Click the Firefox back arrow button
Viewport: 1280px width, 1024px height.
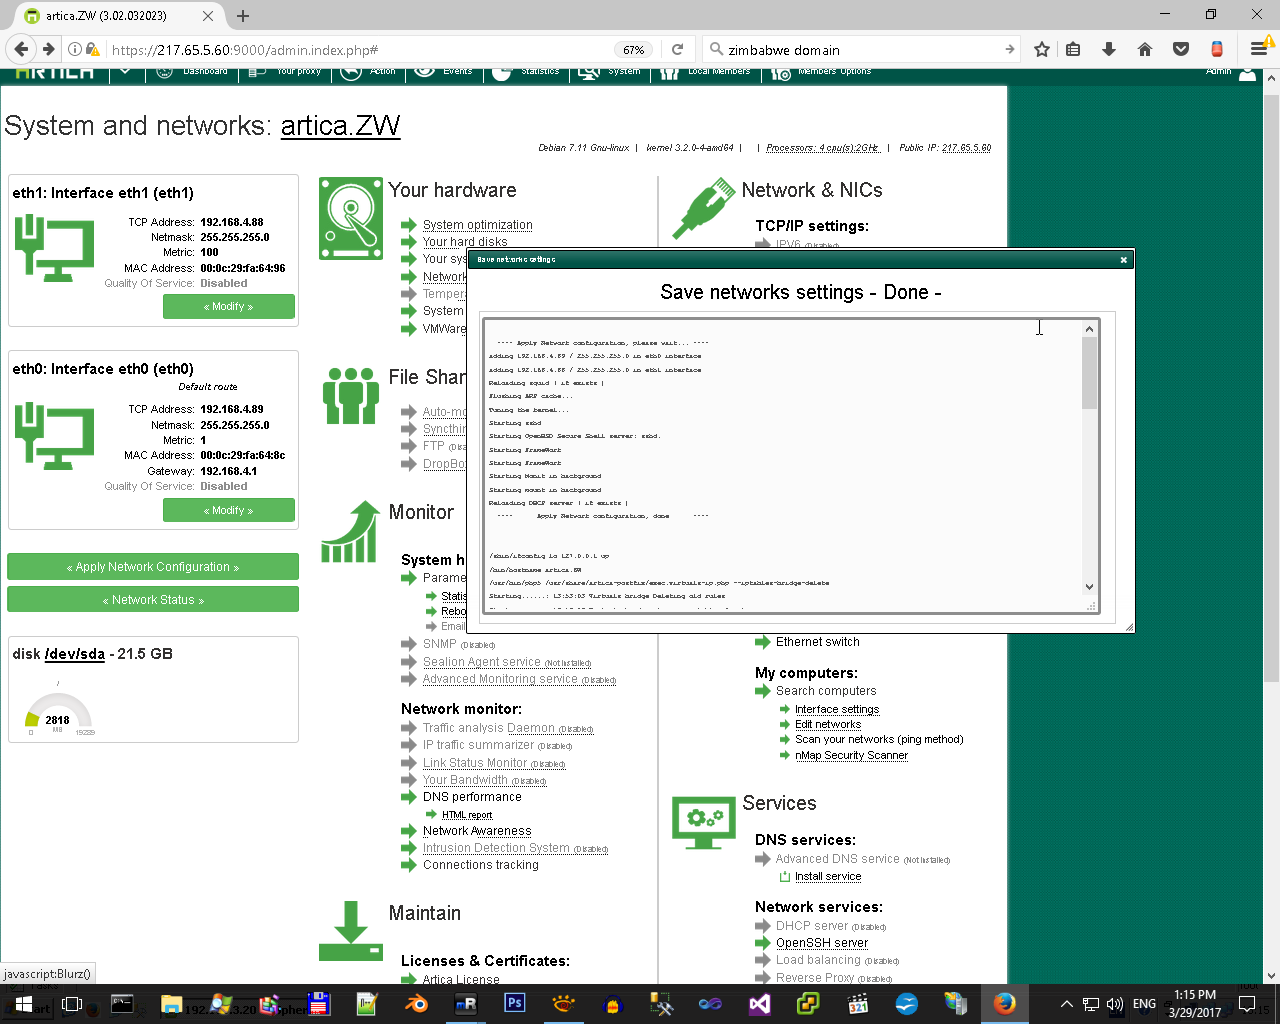point(22,49)
